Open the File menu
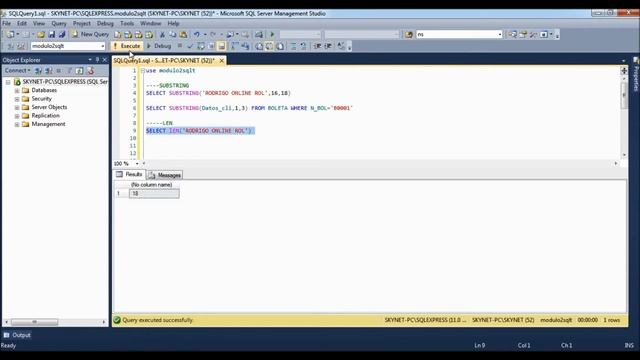The image size is (640, 360). pos(7,23)
